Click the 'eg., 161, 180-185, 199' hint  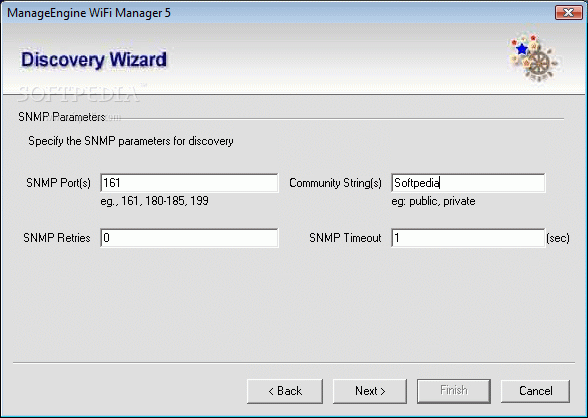154,201
